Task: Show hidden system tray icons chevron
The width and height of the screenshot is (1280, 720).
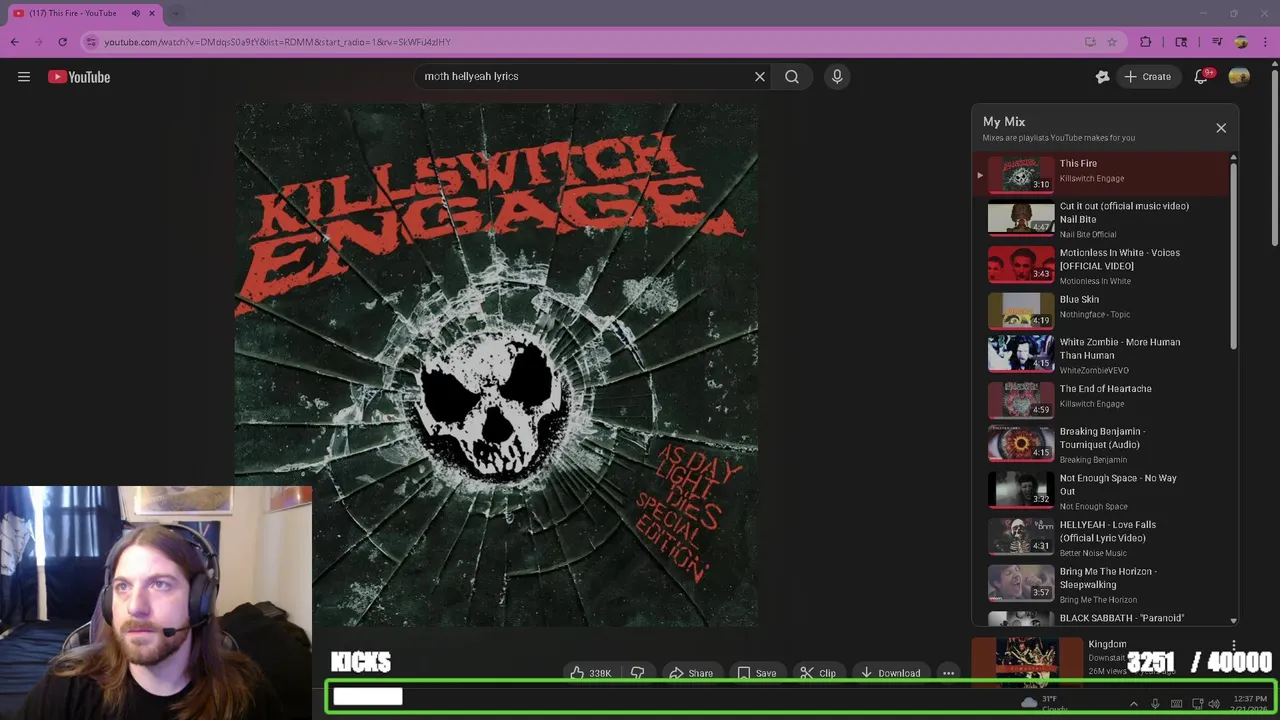Action: pyautogui.click(x=1133, y=704)
